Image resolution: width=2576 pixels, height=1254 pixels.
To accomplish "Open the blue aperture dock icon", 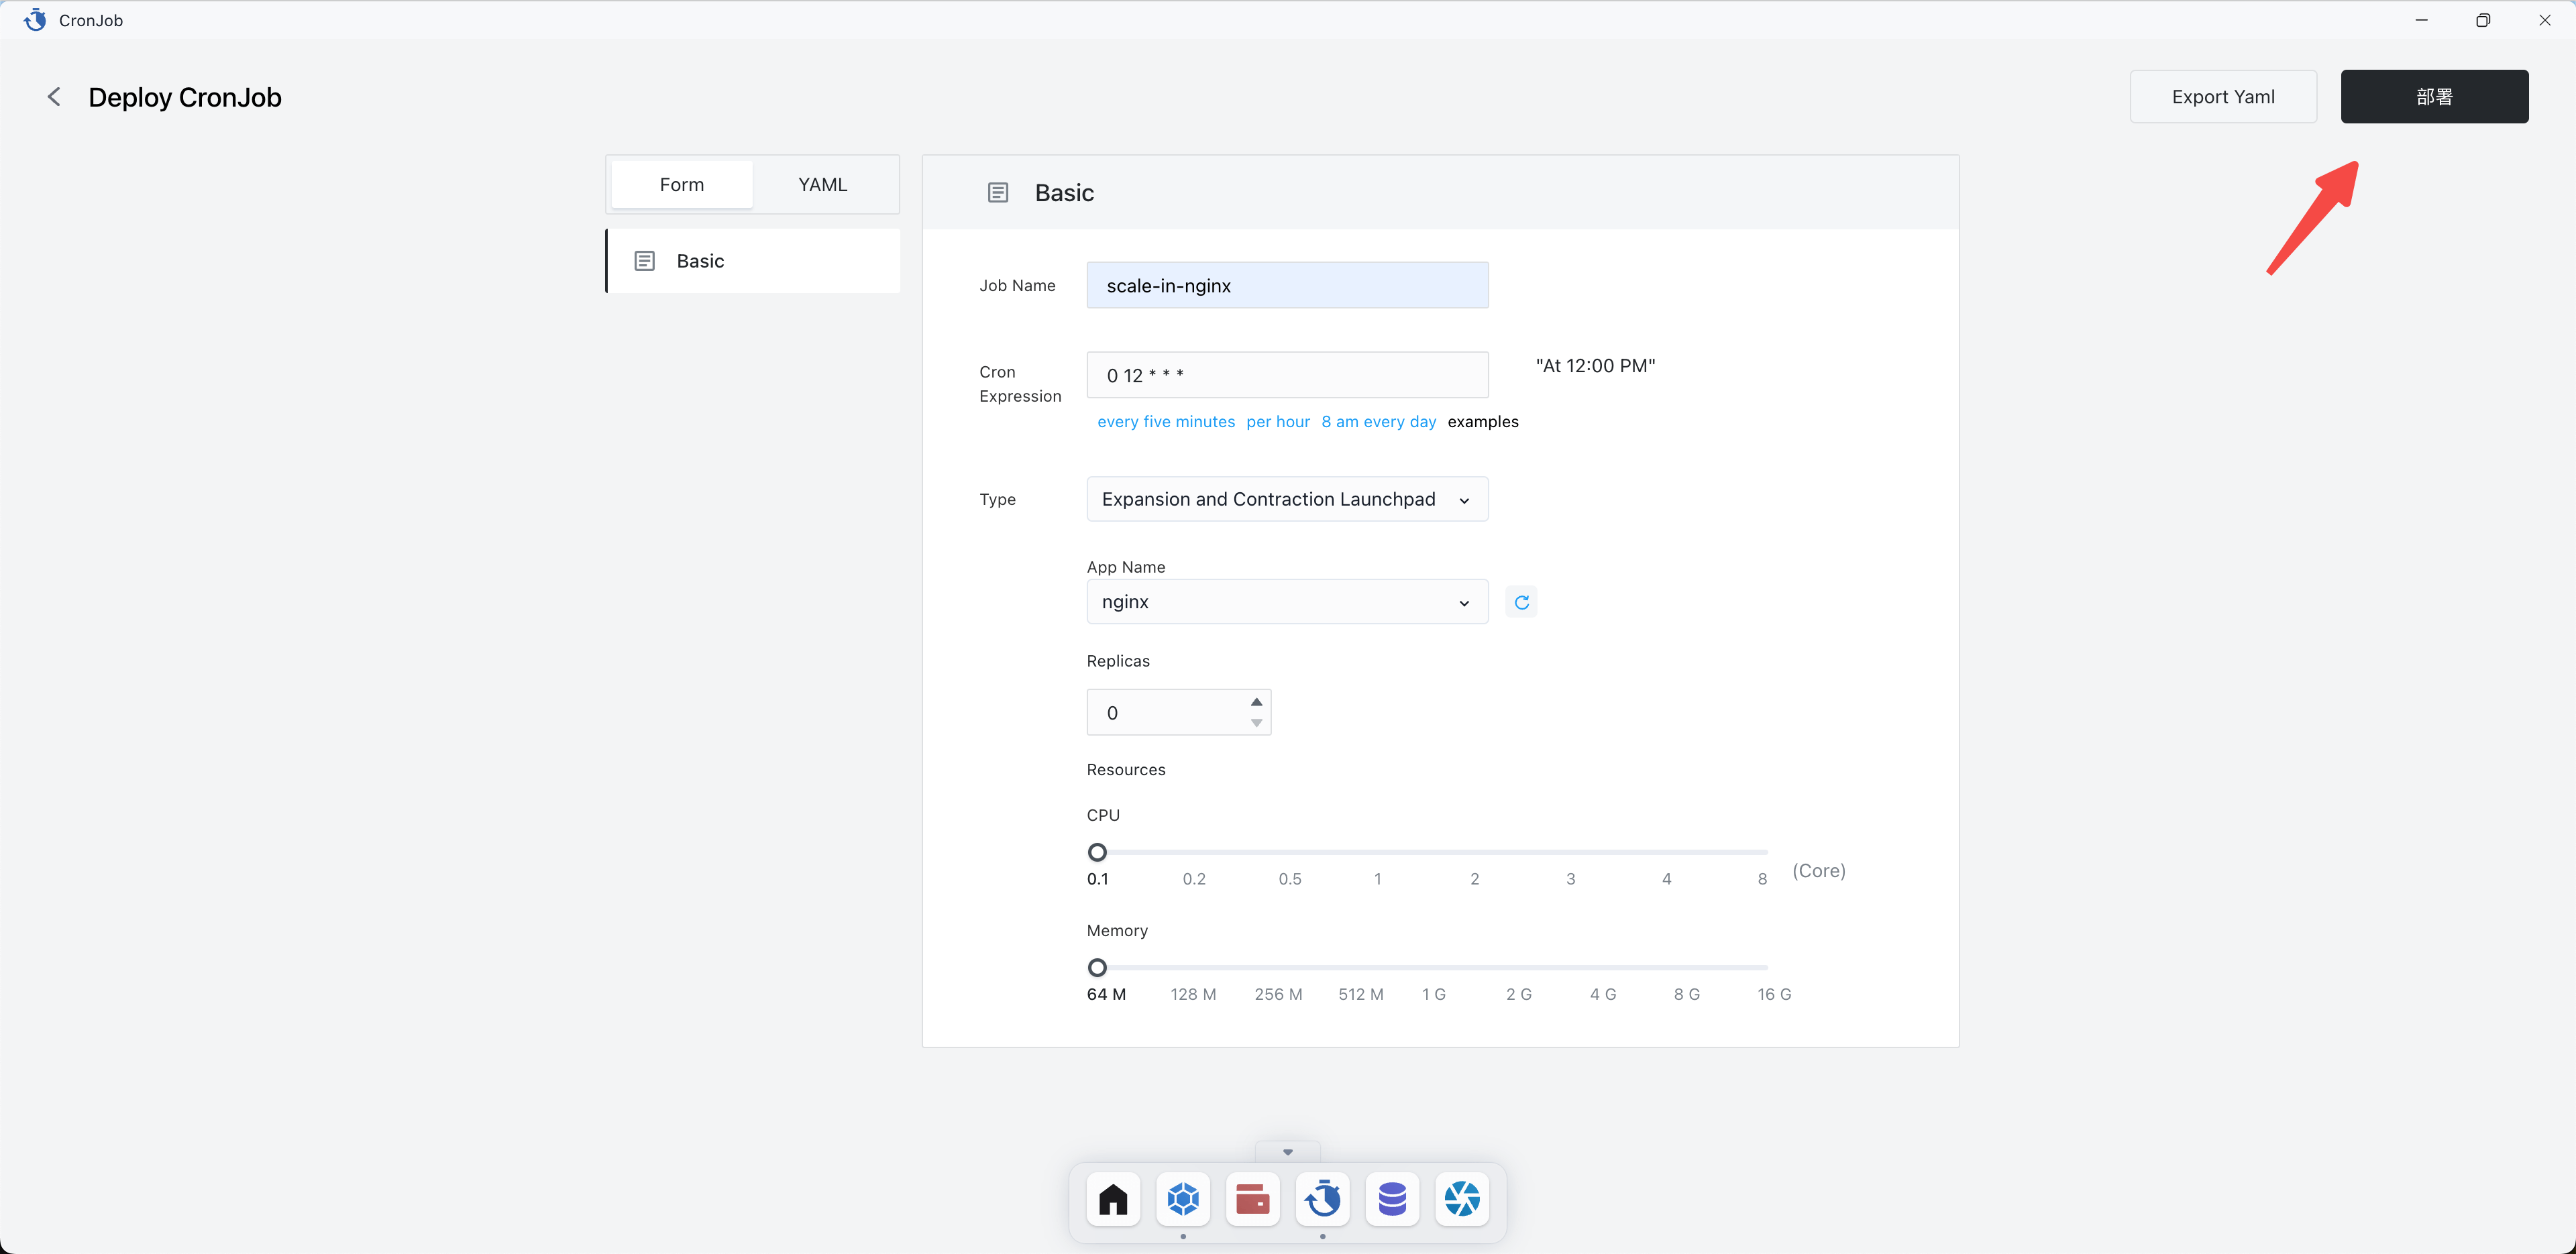I will tap(1462, 1198).
